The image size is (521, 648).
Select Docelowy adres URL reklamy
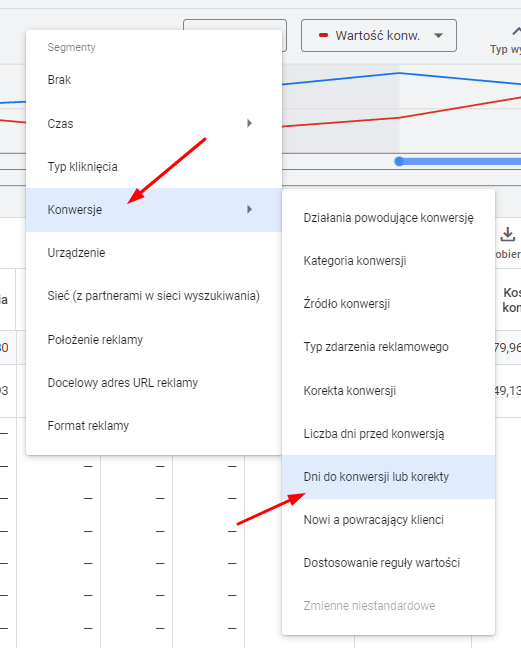coord(154,383)
